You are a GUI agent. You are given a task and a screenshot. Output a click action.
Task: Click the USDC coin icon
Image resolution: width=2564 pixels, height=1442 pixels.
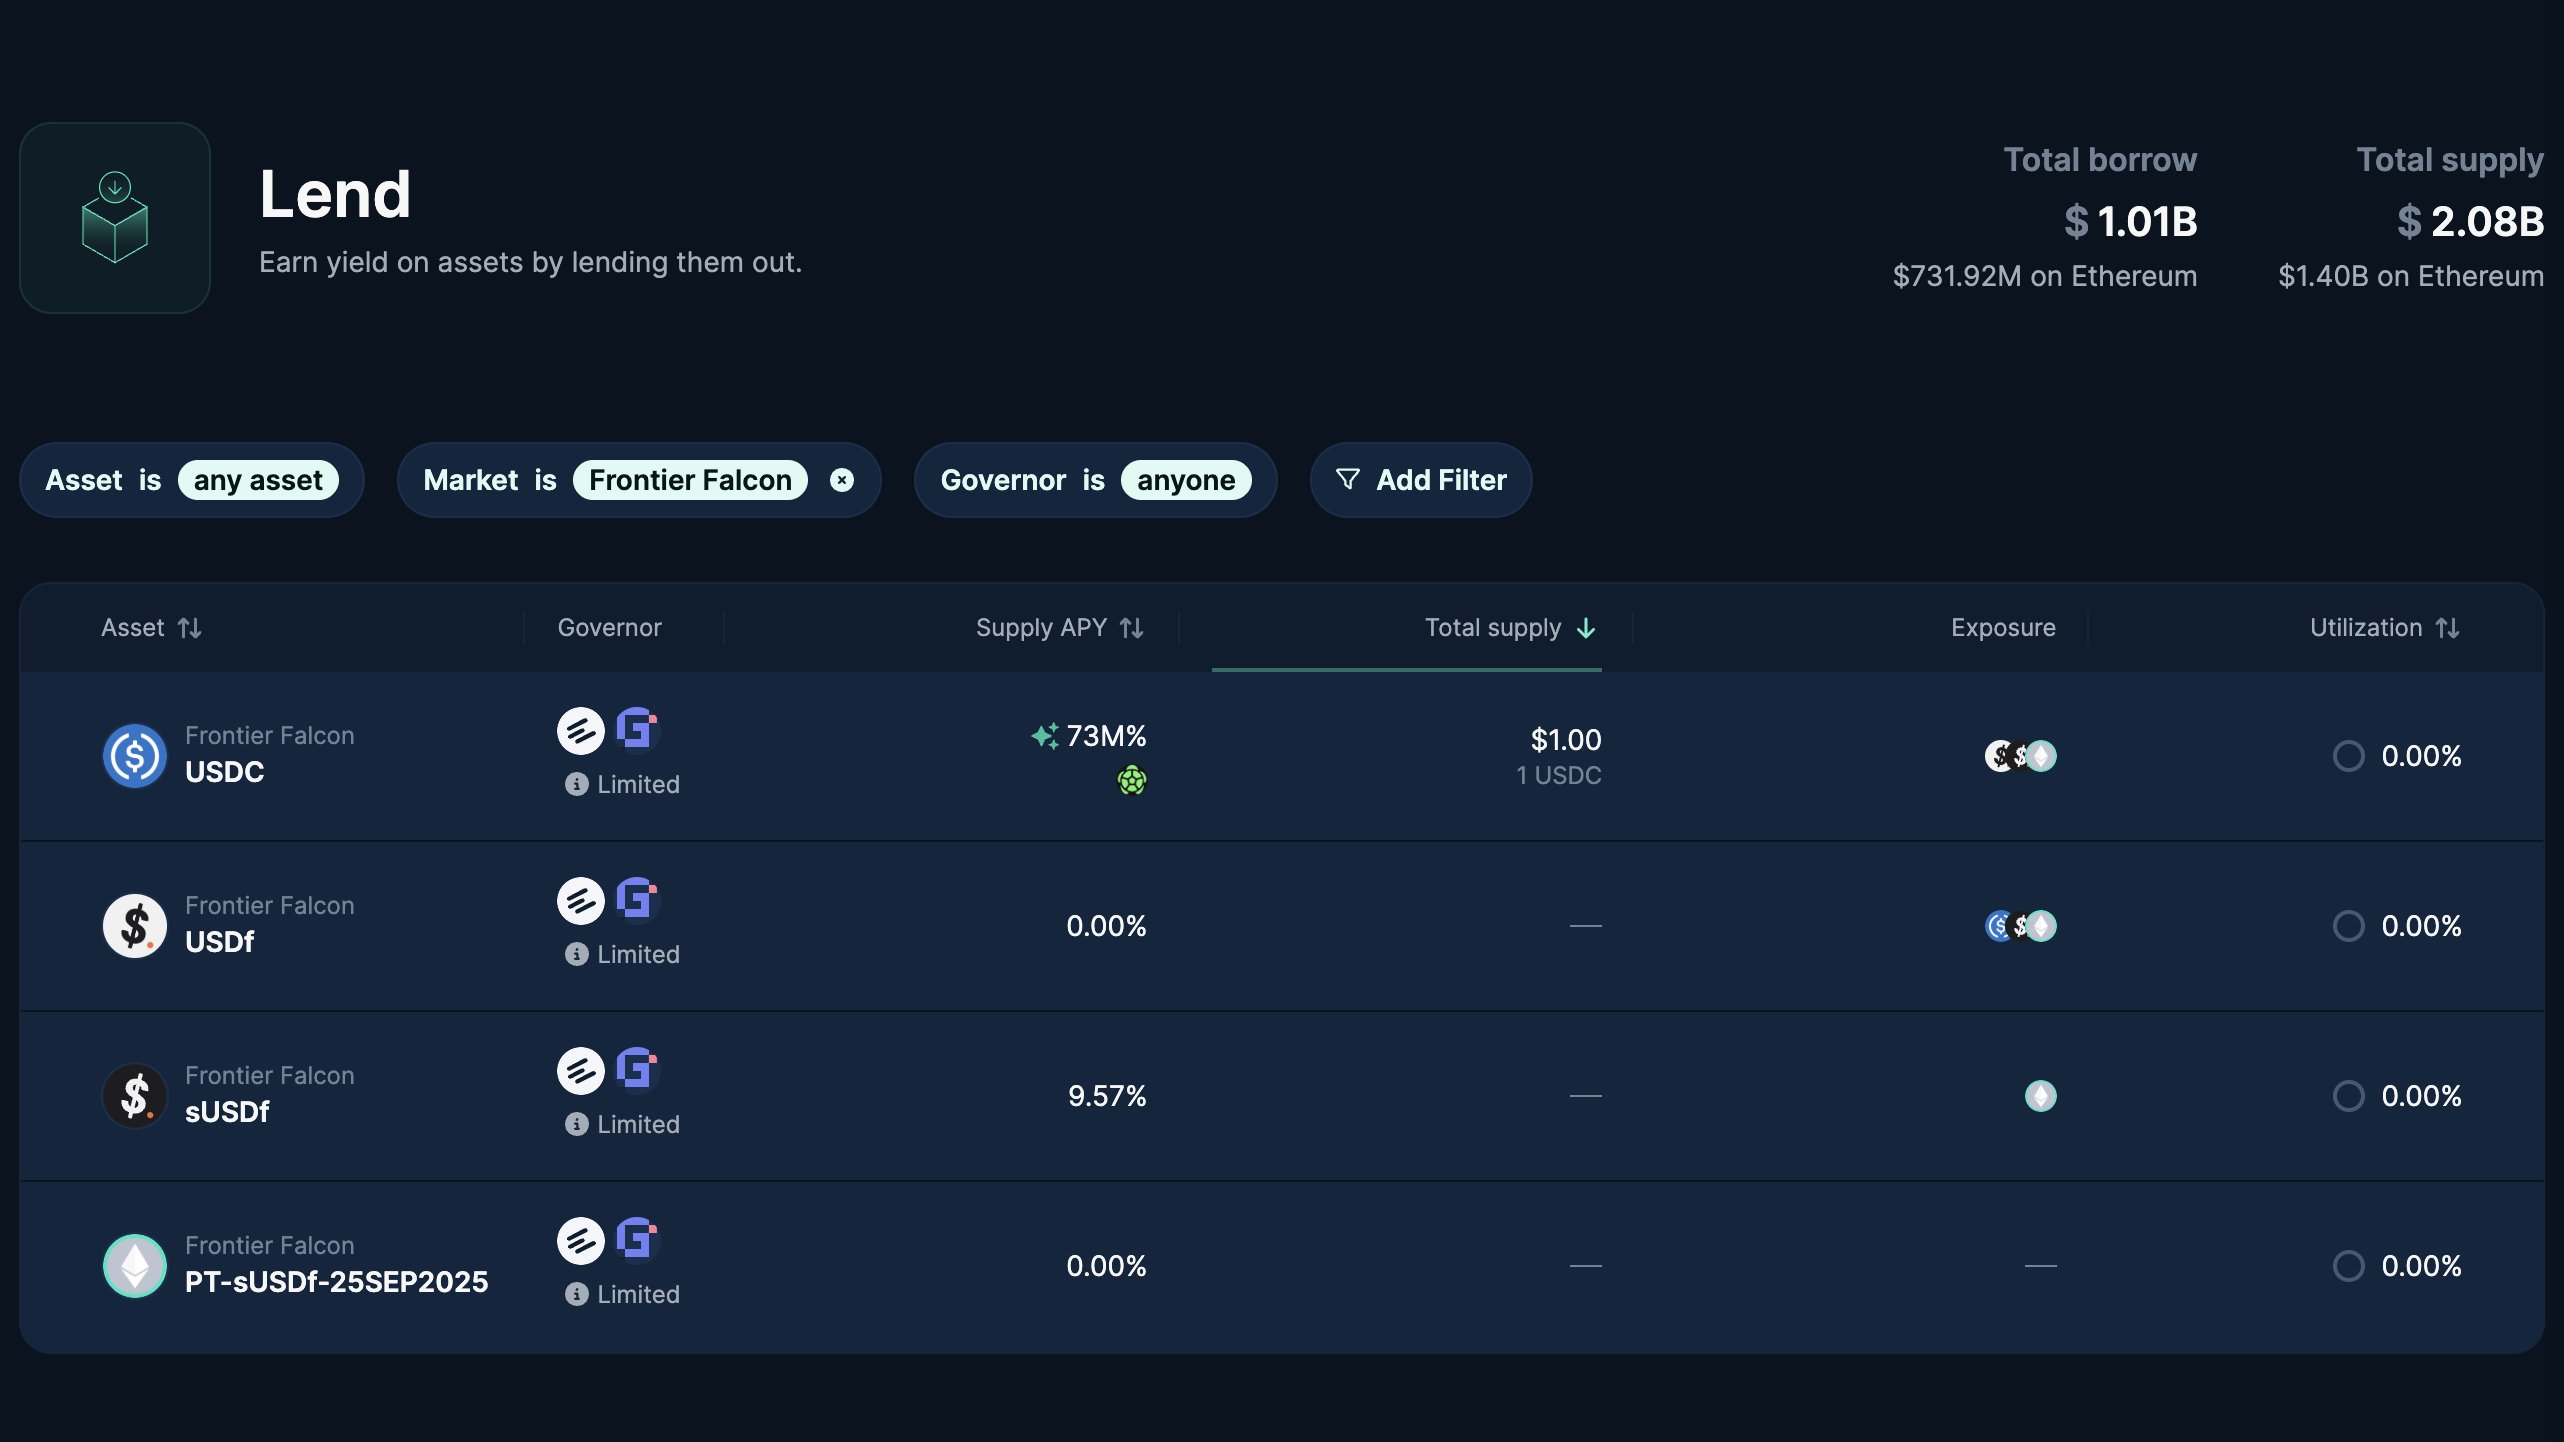[135, 756]
